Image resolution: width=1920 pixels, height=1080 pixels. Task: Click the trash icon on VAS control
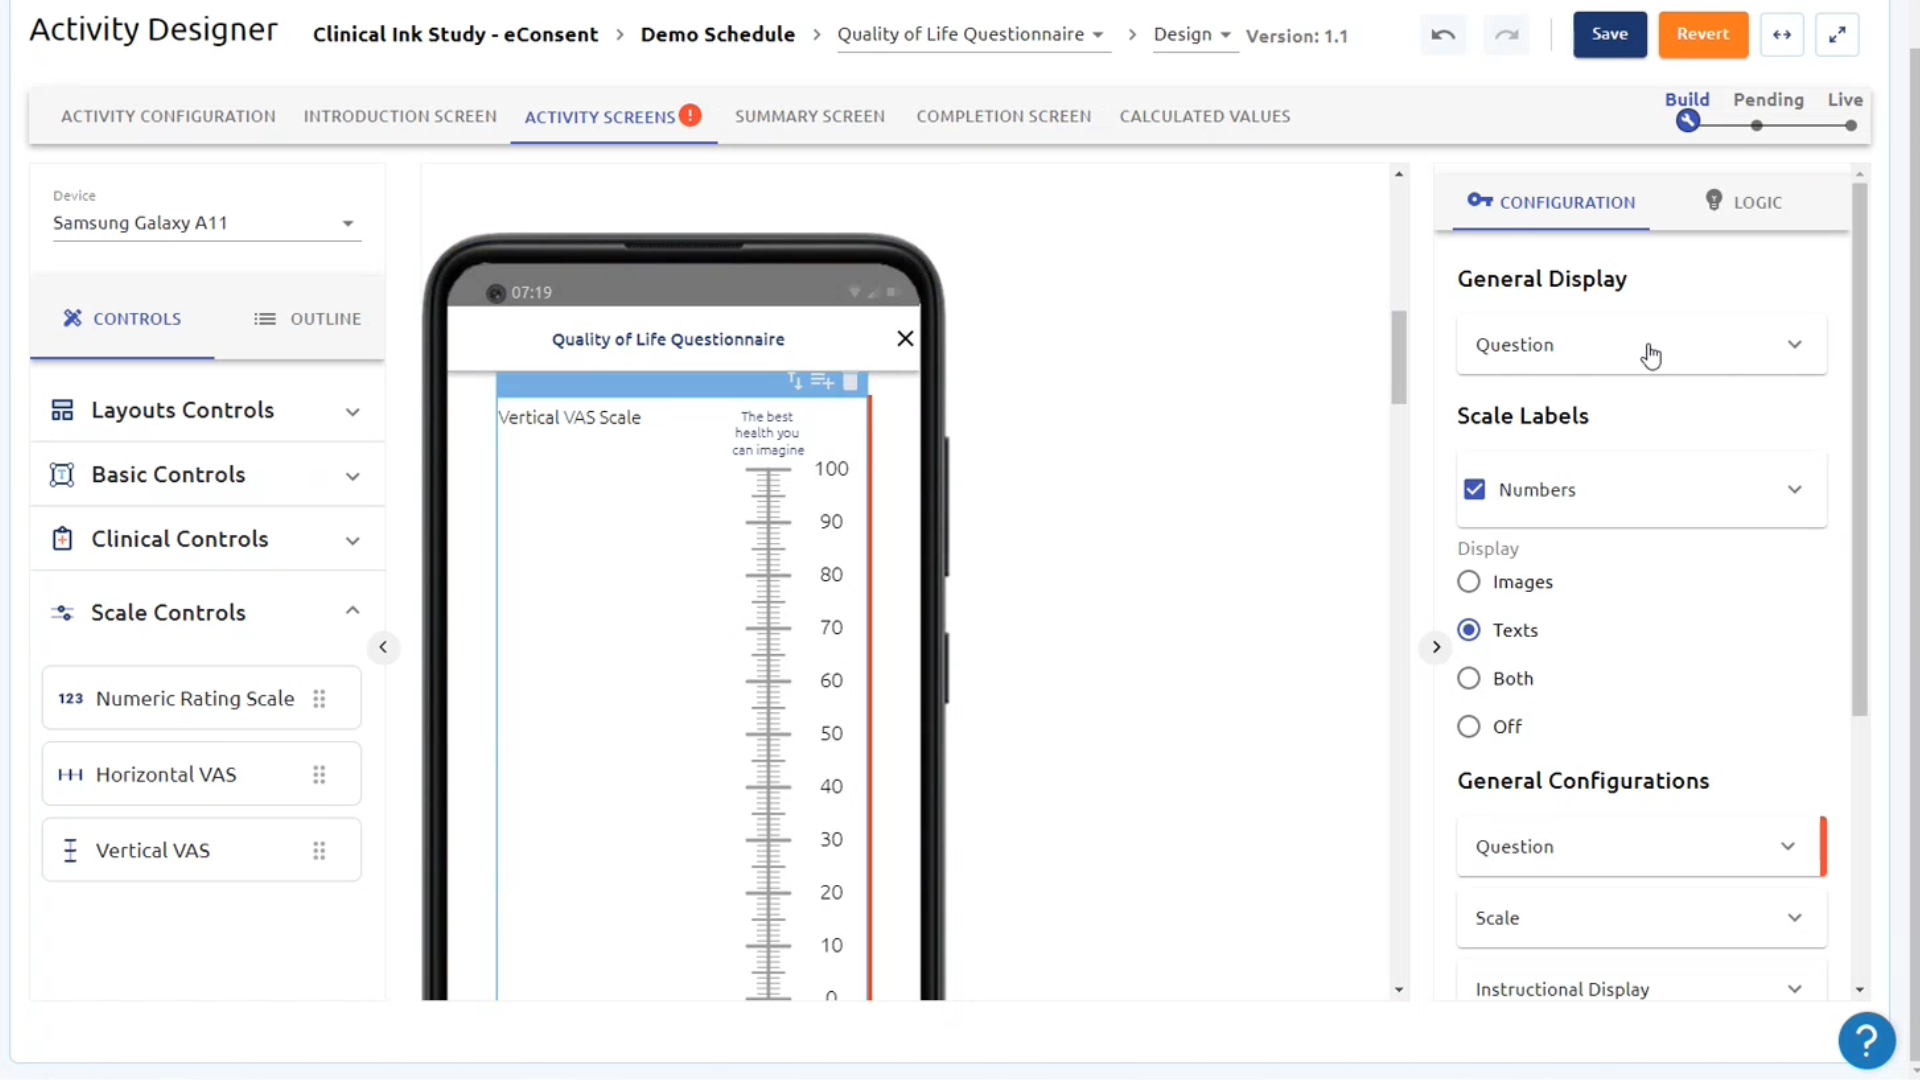850,381
